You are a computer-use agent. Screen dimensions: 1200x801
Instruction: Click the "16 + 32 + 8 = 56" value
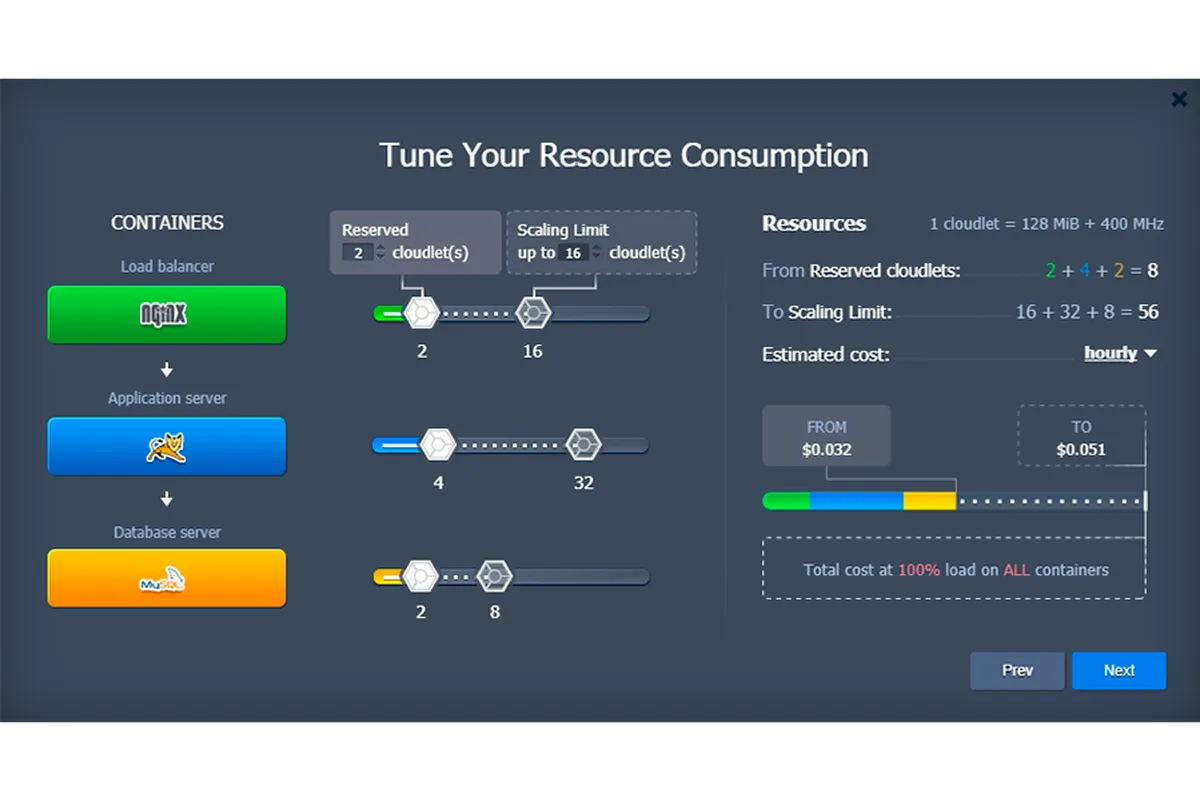pyautogui.click(x=1087, y=312)
